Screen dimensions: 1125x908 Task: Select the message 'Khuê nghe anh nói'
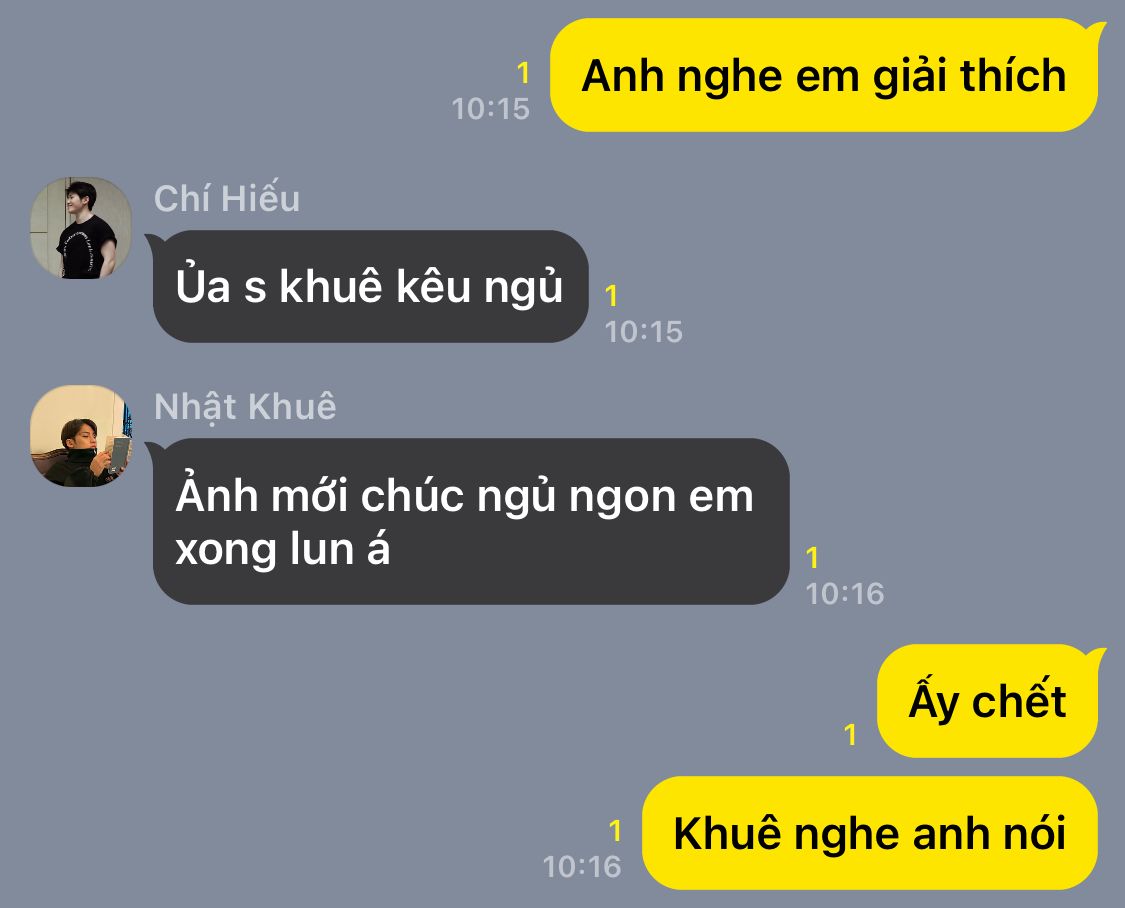(870, 833)
